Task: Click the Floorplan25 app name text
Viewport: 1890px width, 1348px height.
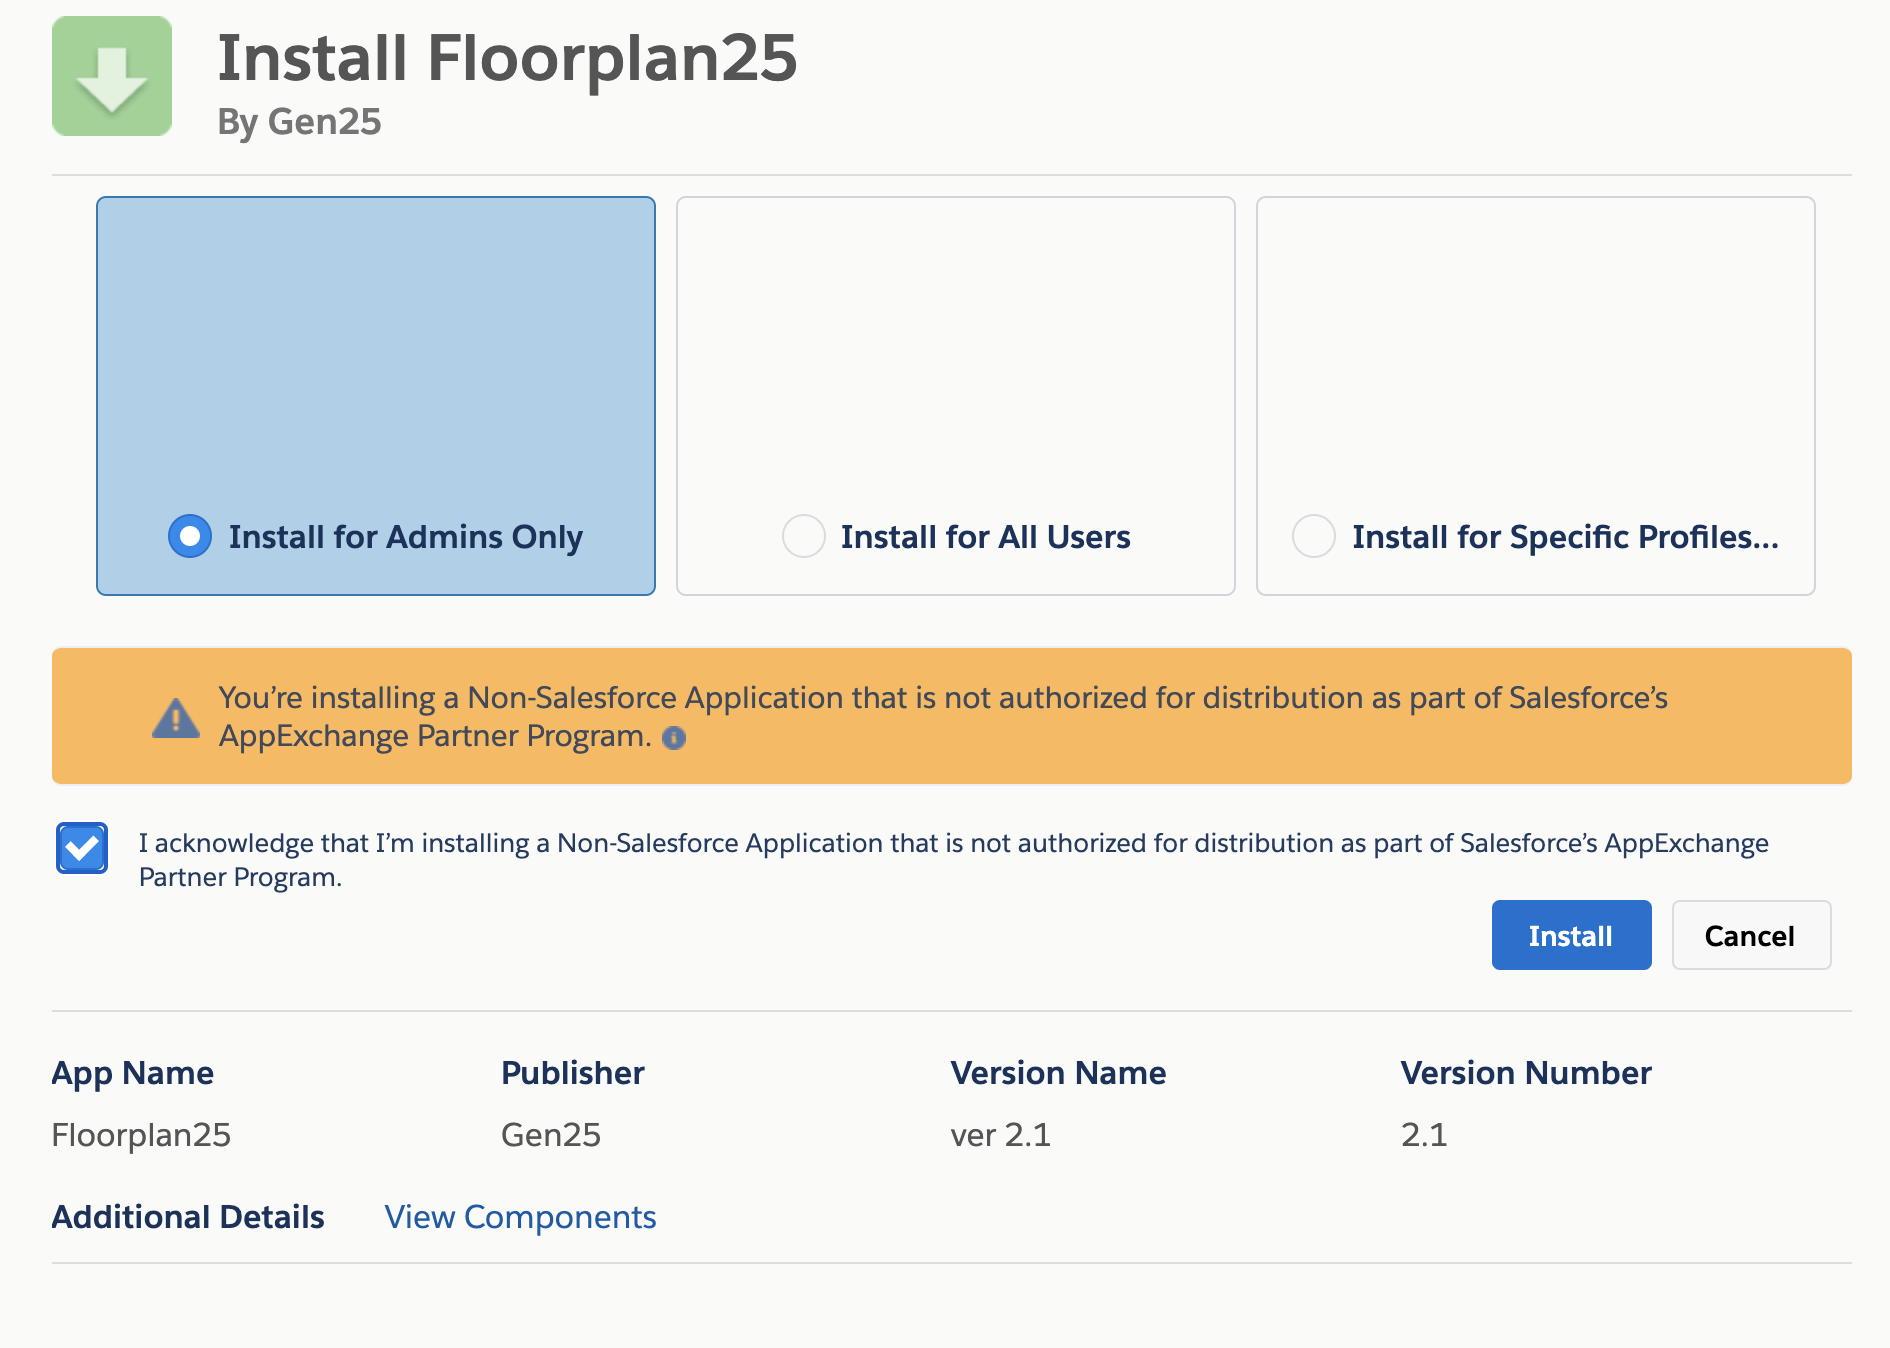Action: (x=141, y=1134)
